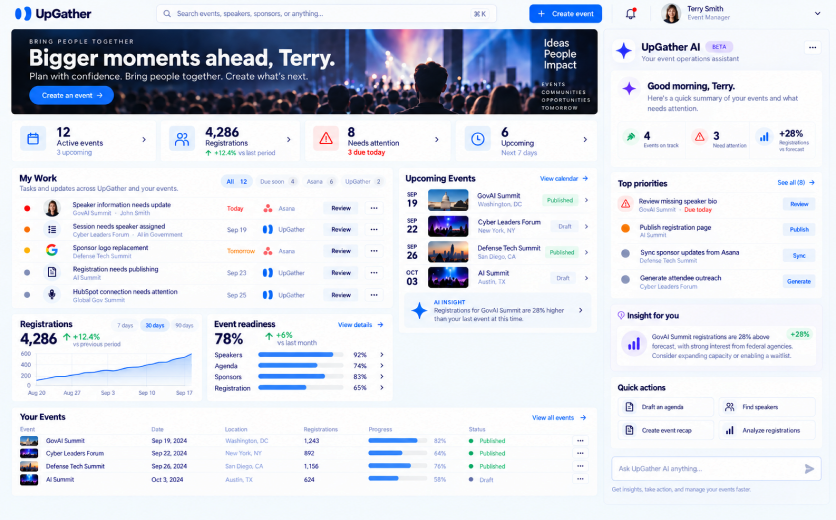
Task: Click the send arrow in AI chat
Action: [809, 469]
